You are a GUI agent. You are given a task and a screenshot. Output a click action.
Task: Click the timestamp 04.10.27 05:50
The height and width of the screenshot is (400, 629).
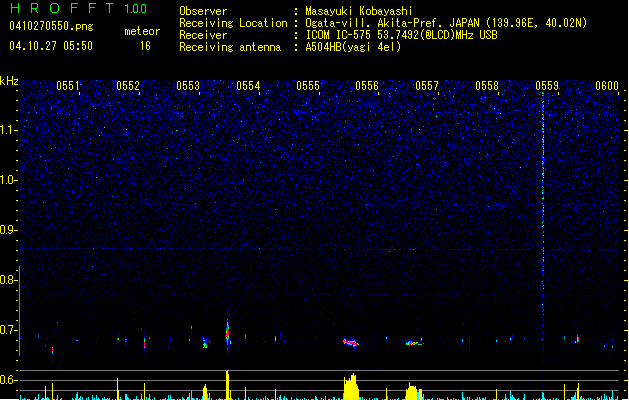point(51,46)
